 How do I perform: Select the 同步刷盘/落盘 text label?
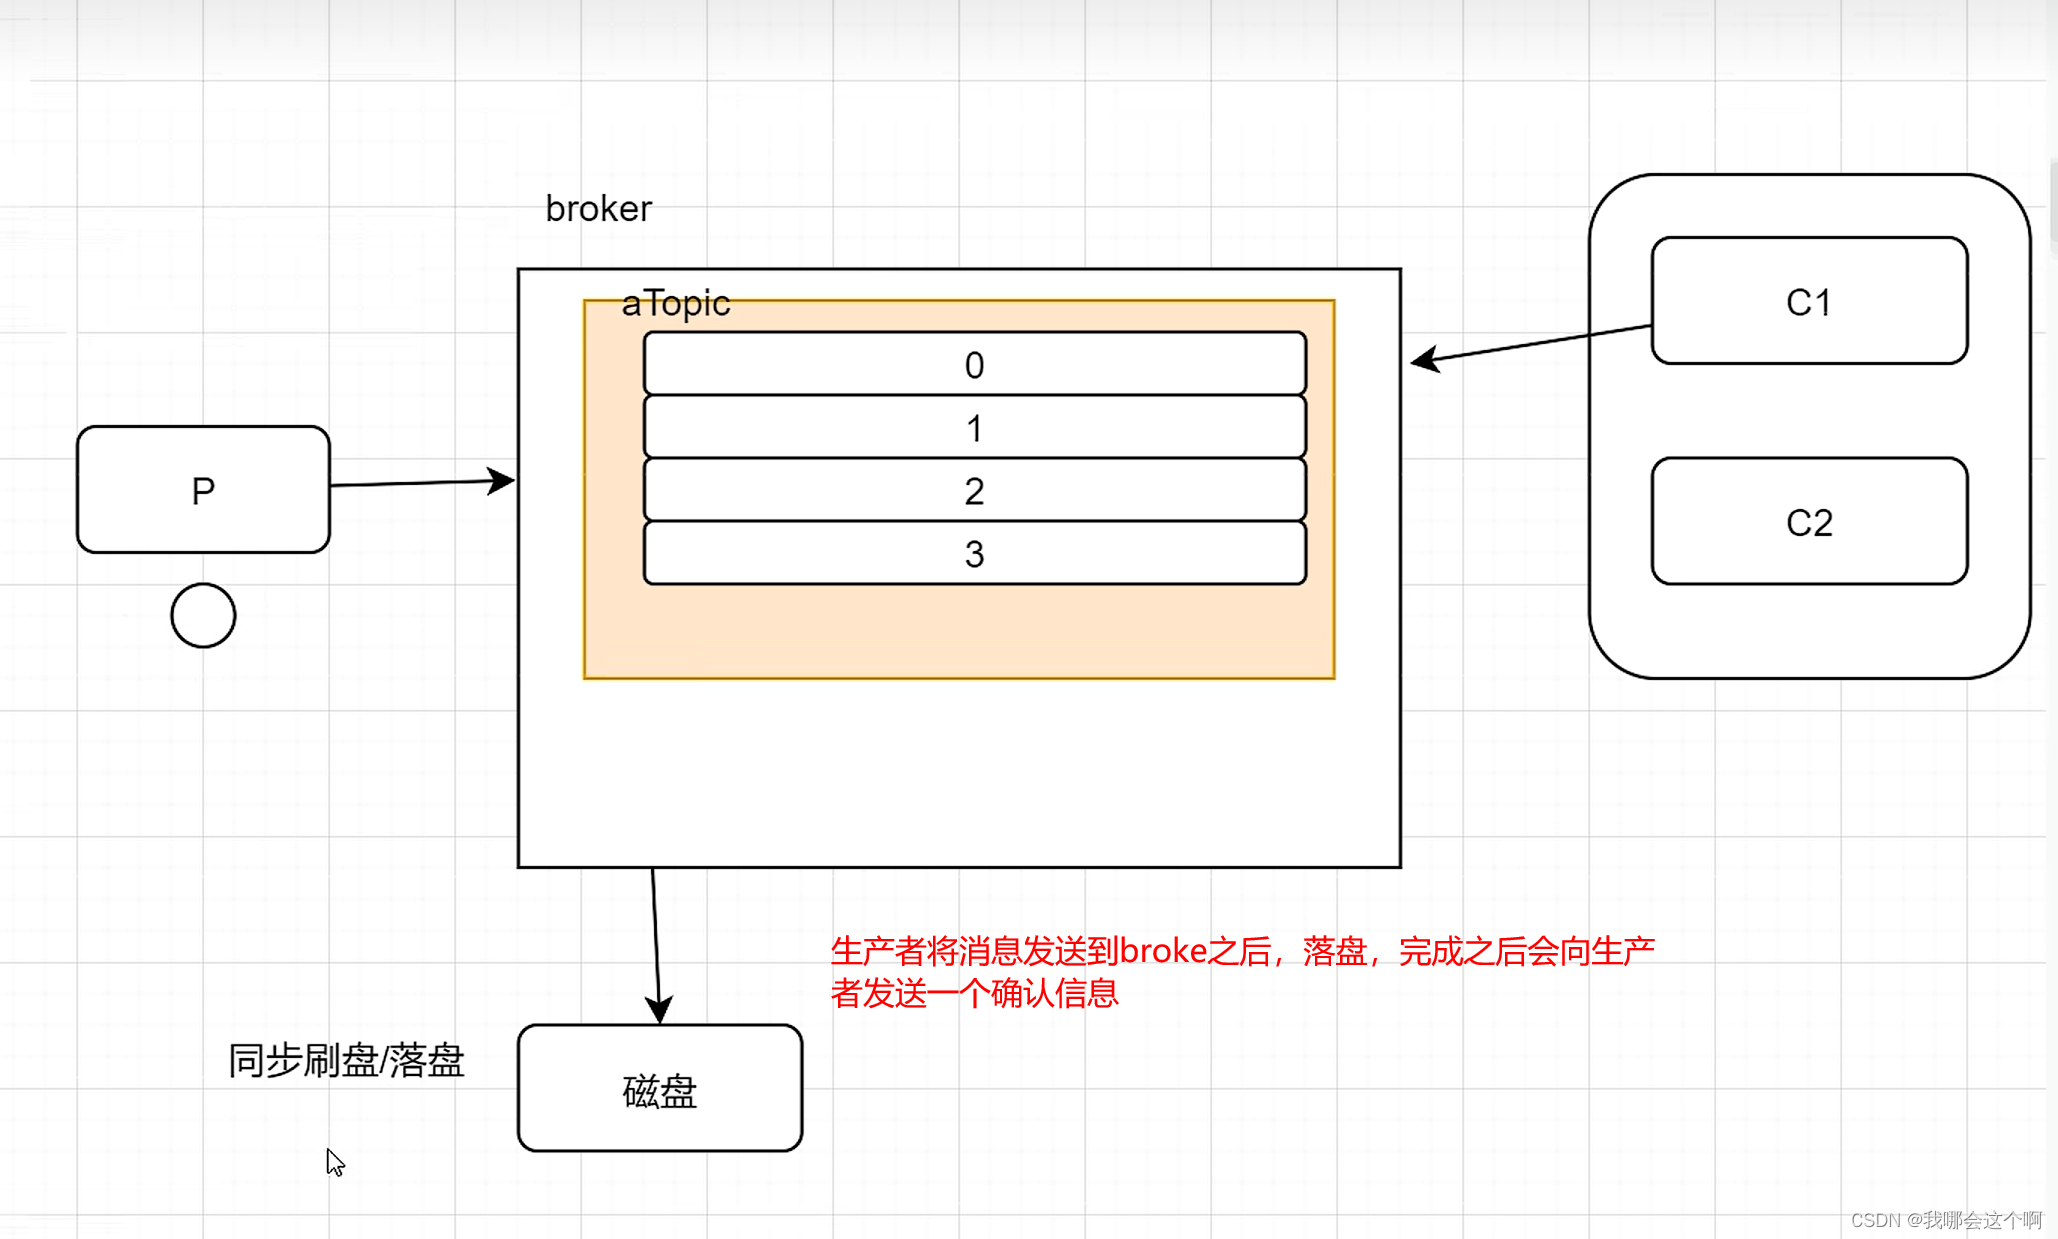coord(346,1060)
